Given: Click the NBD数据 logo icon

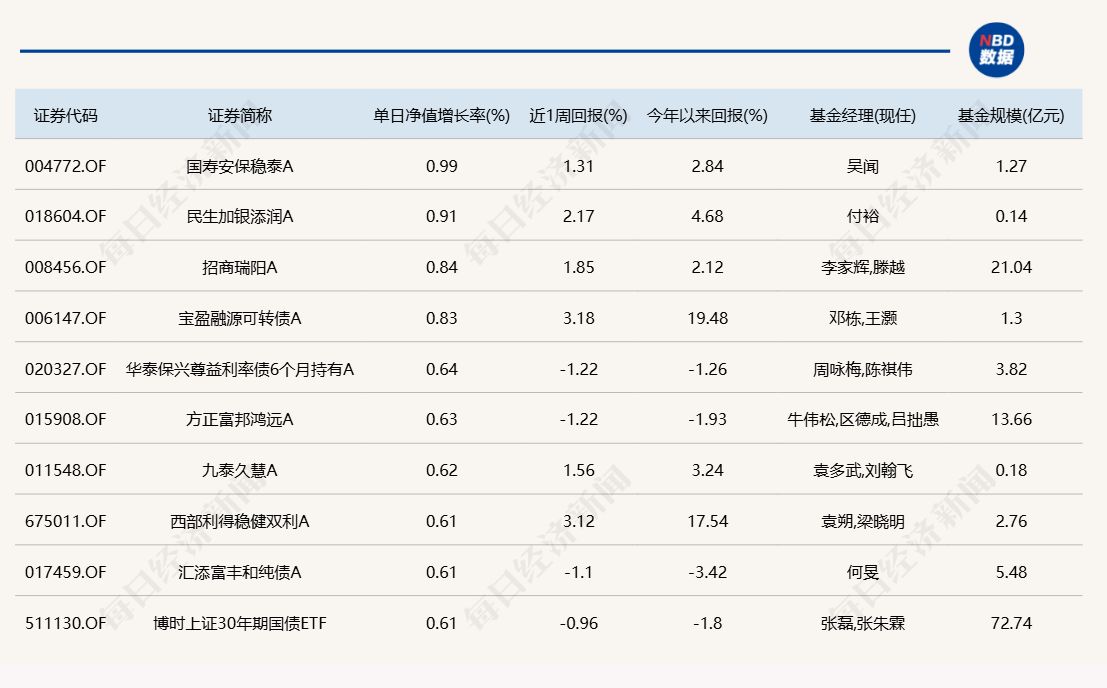Looking at the screenshot, I should (x=995, y=50).
